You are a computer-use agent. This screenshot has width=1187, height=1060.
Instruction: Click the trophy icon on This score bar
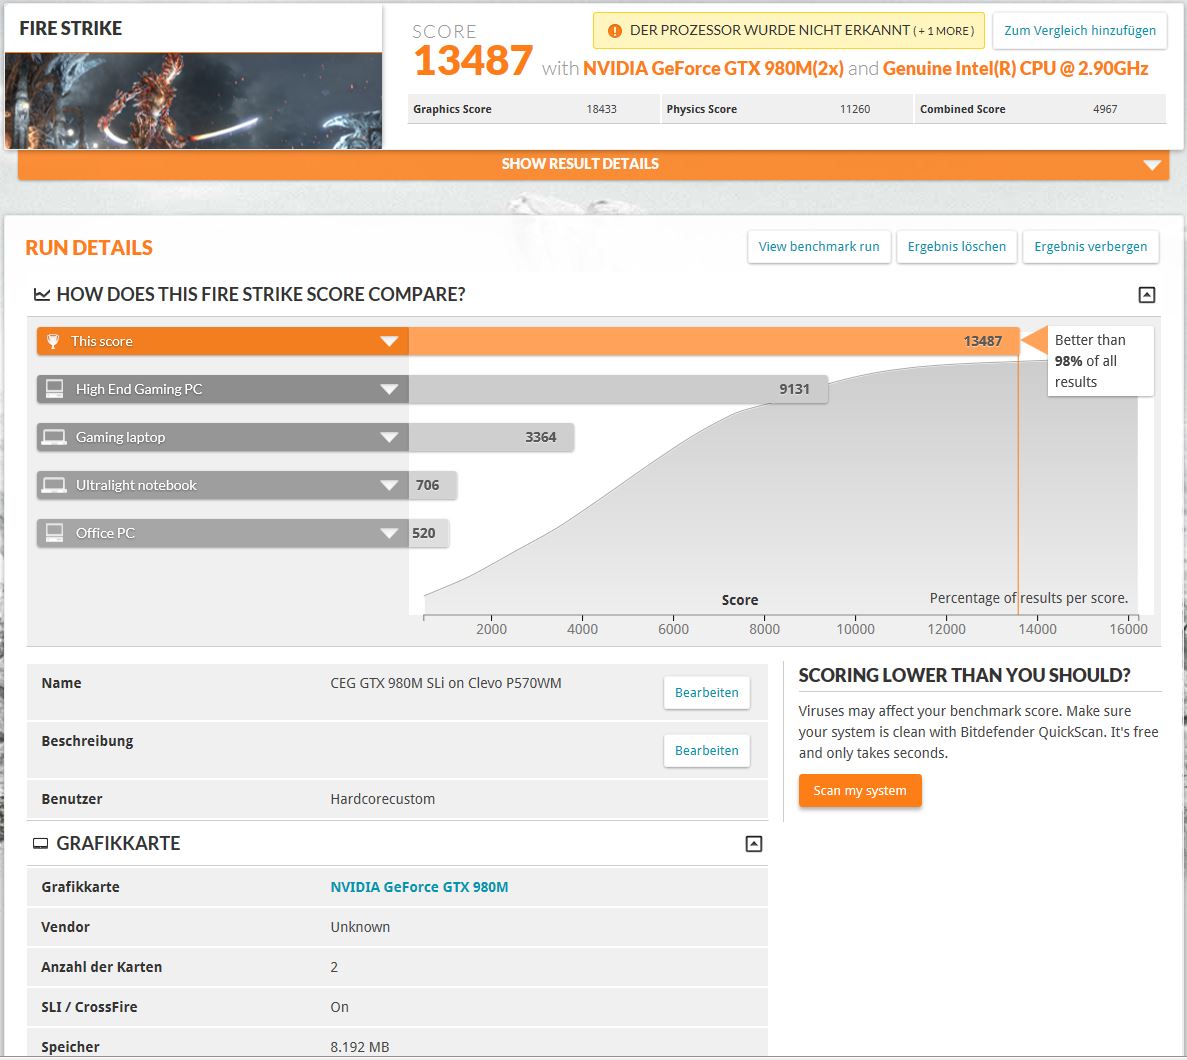(53, 341)
